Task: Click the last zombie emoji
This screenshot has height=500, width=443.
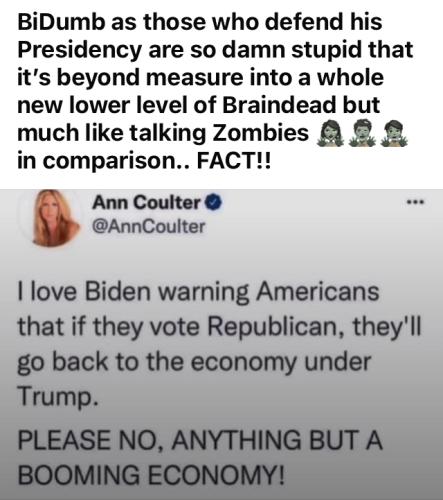Action: coord(395,134)
